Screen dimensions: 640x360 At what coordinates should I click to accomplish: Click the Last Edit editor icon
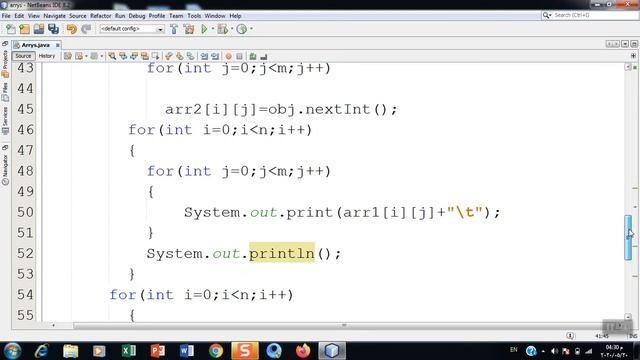point(68,56)
